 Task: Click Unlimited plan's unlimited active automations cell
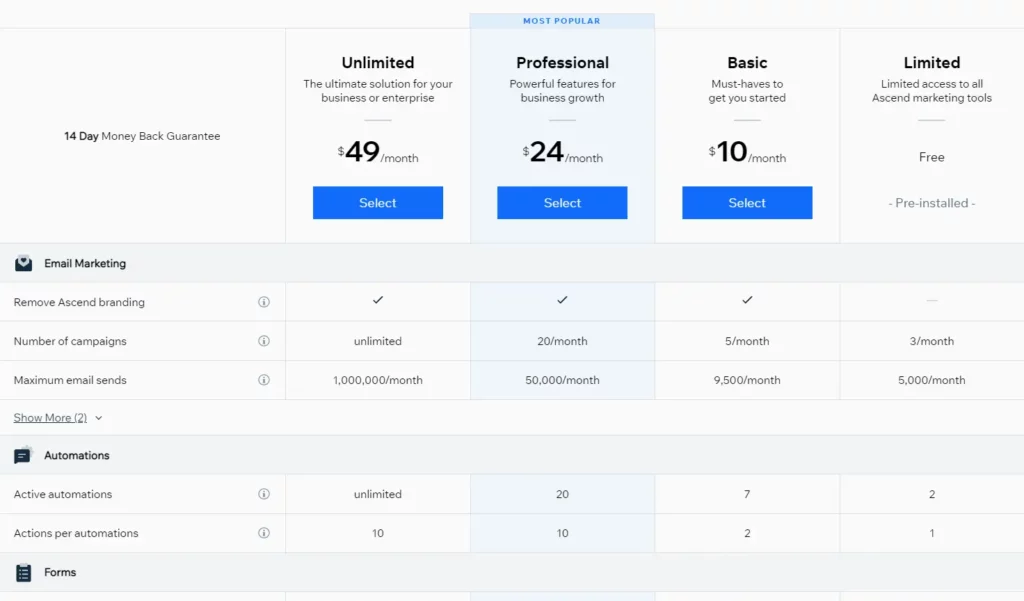tap(377, 494)
